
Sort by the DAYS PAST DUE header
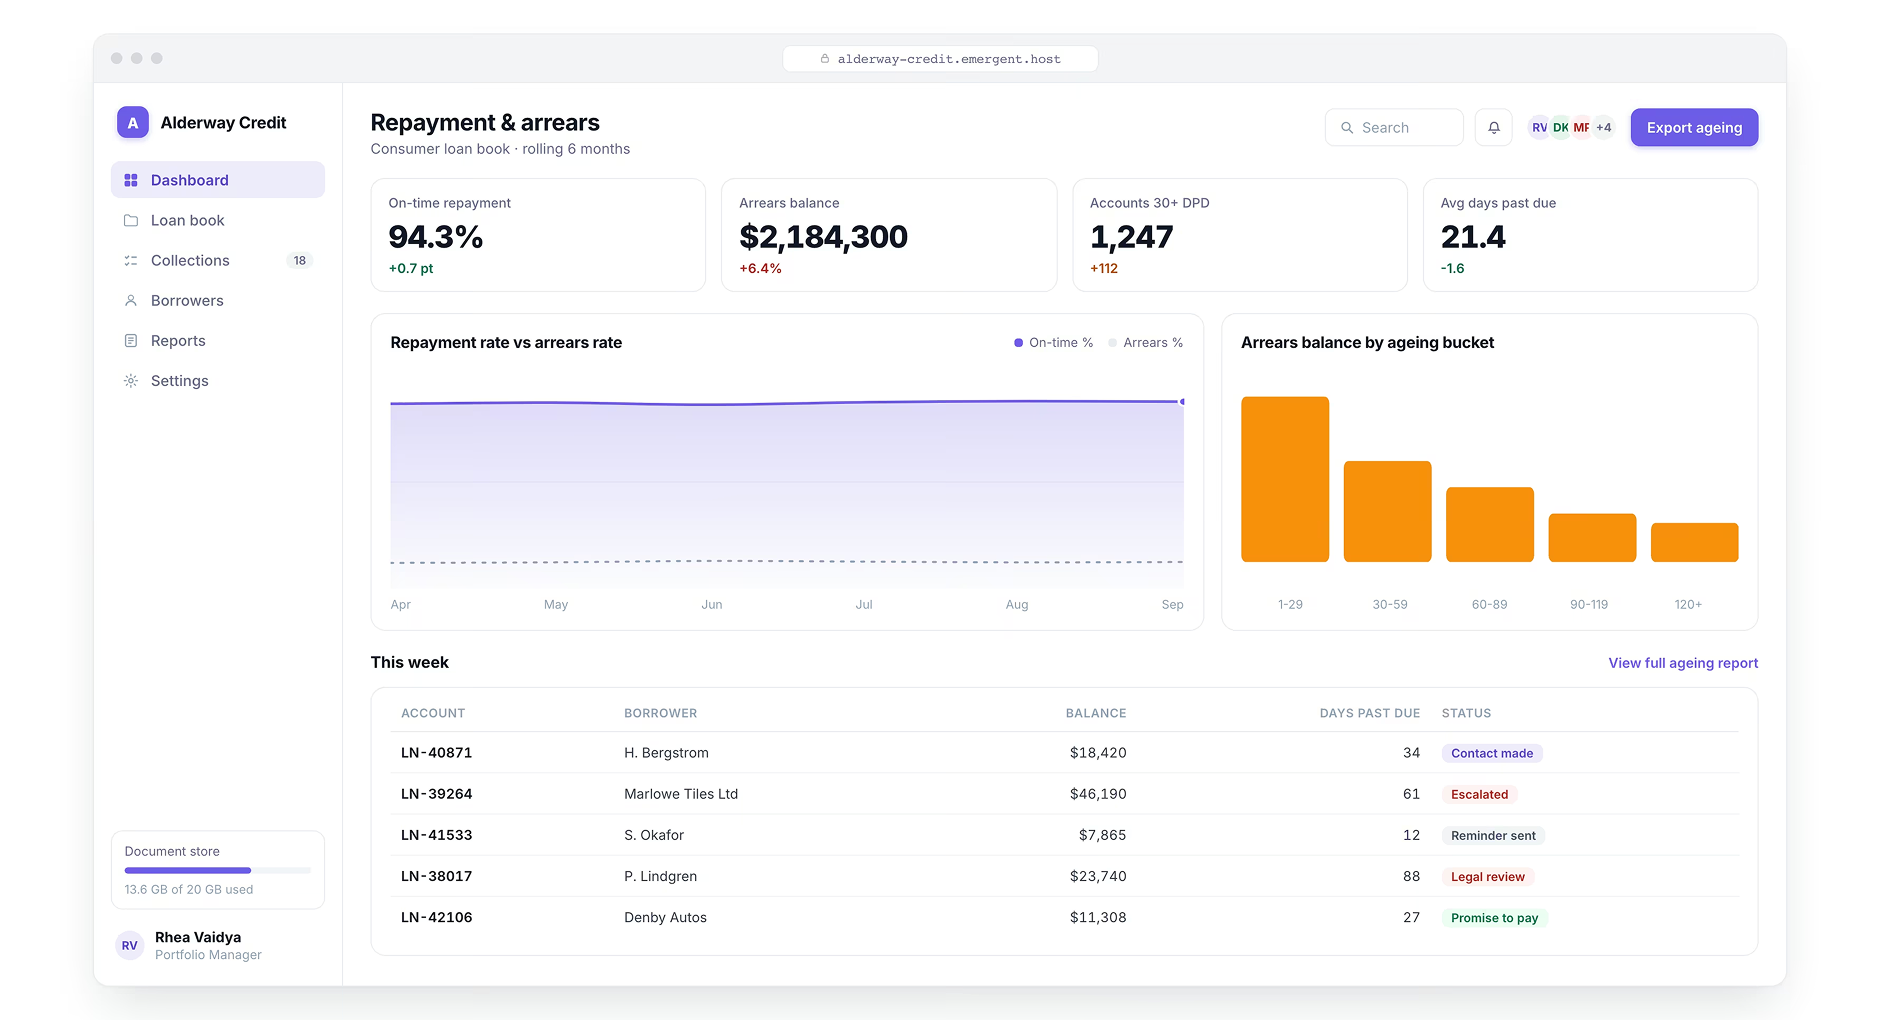tap(1369, 713)
